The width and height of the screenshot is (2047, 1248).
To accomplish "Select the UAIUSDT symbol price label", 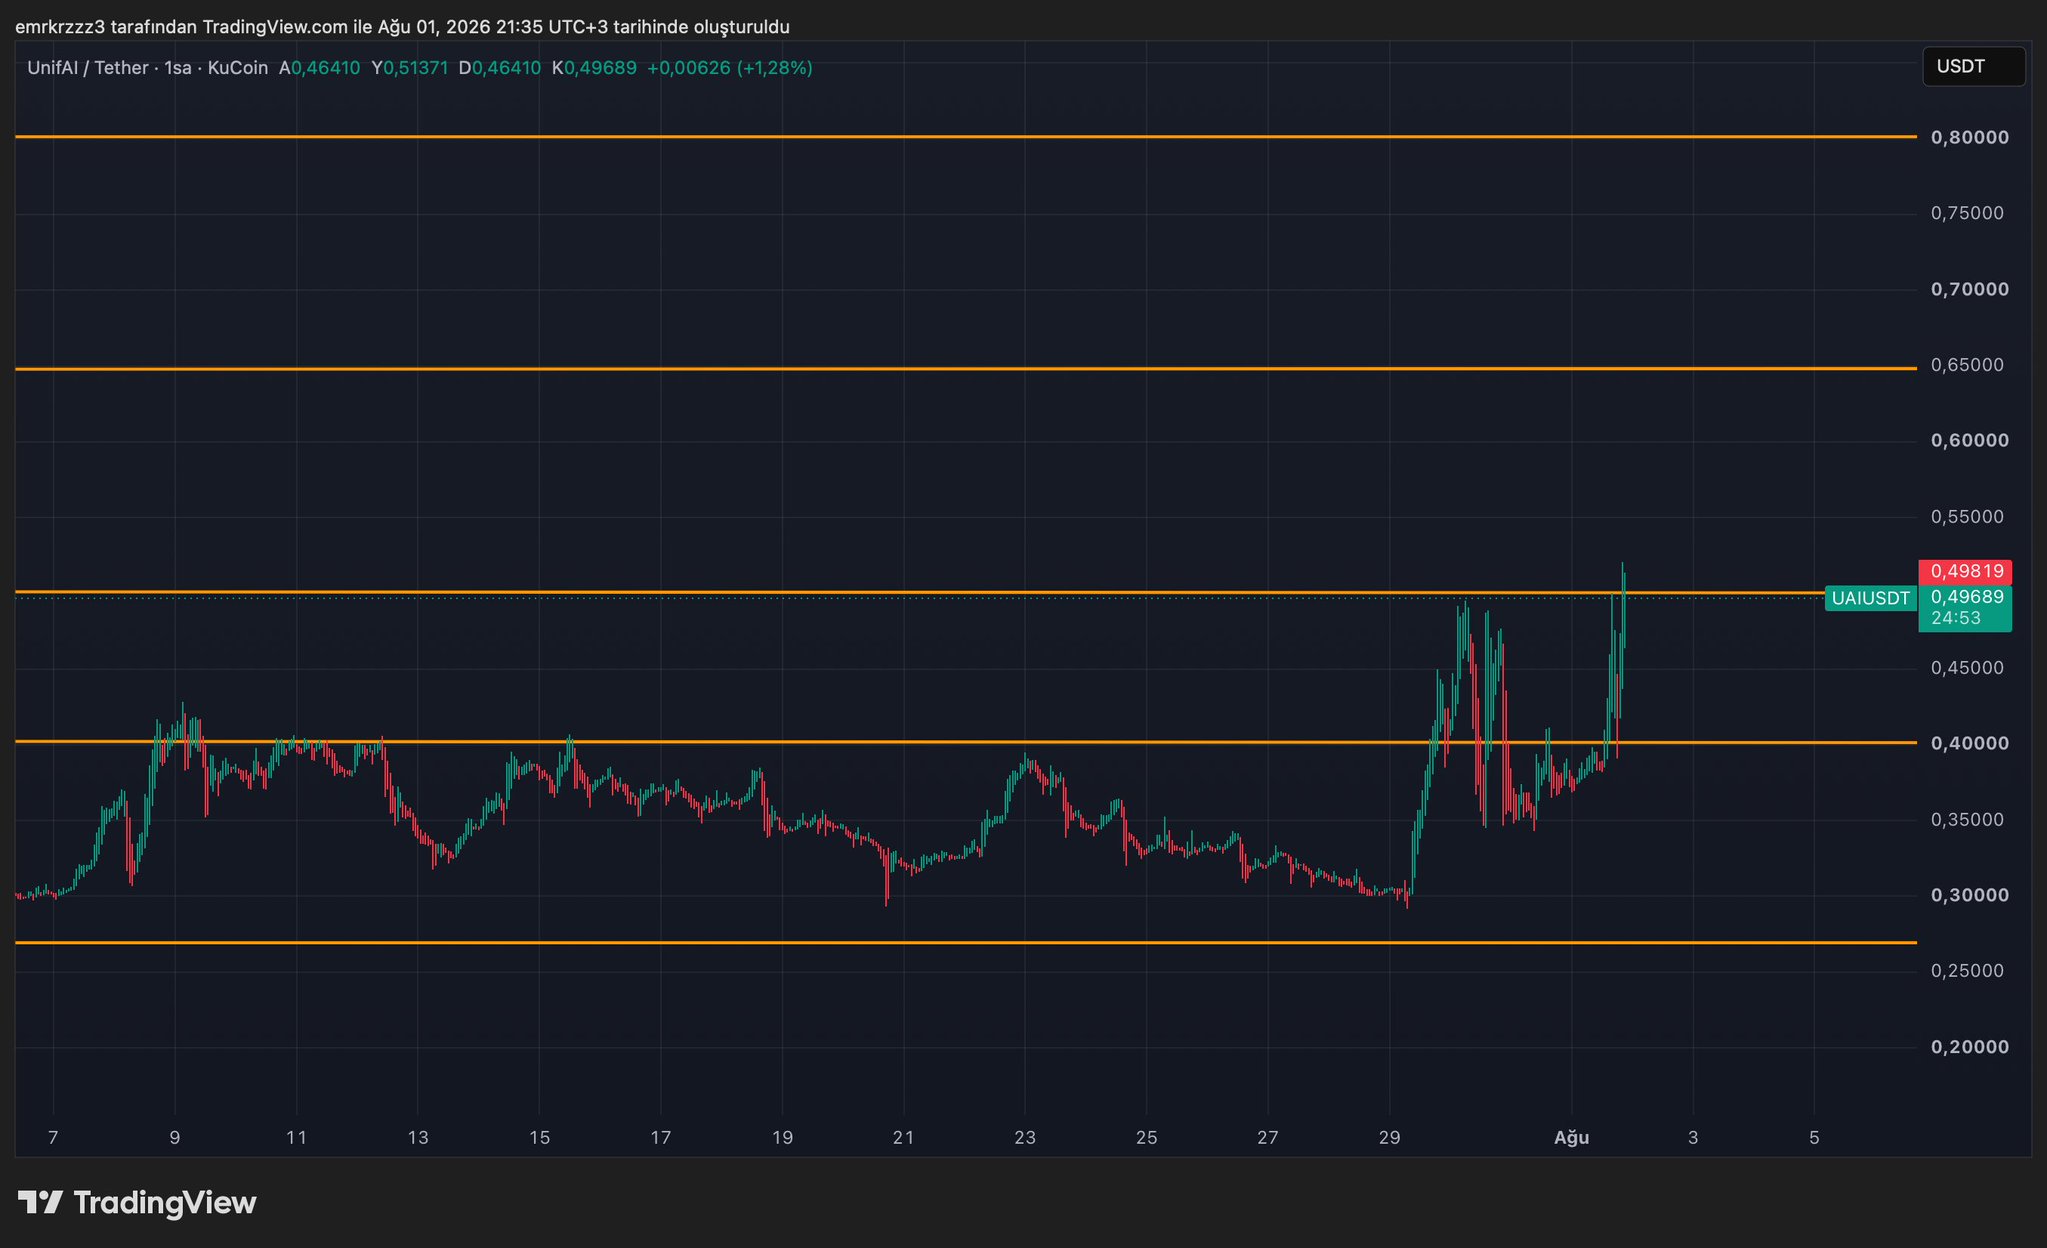I will [x=1870, y=598].
